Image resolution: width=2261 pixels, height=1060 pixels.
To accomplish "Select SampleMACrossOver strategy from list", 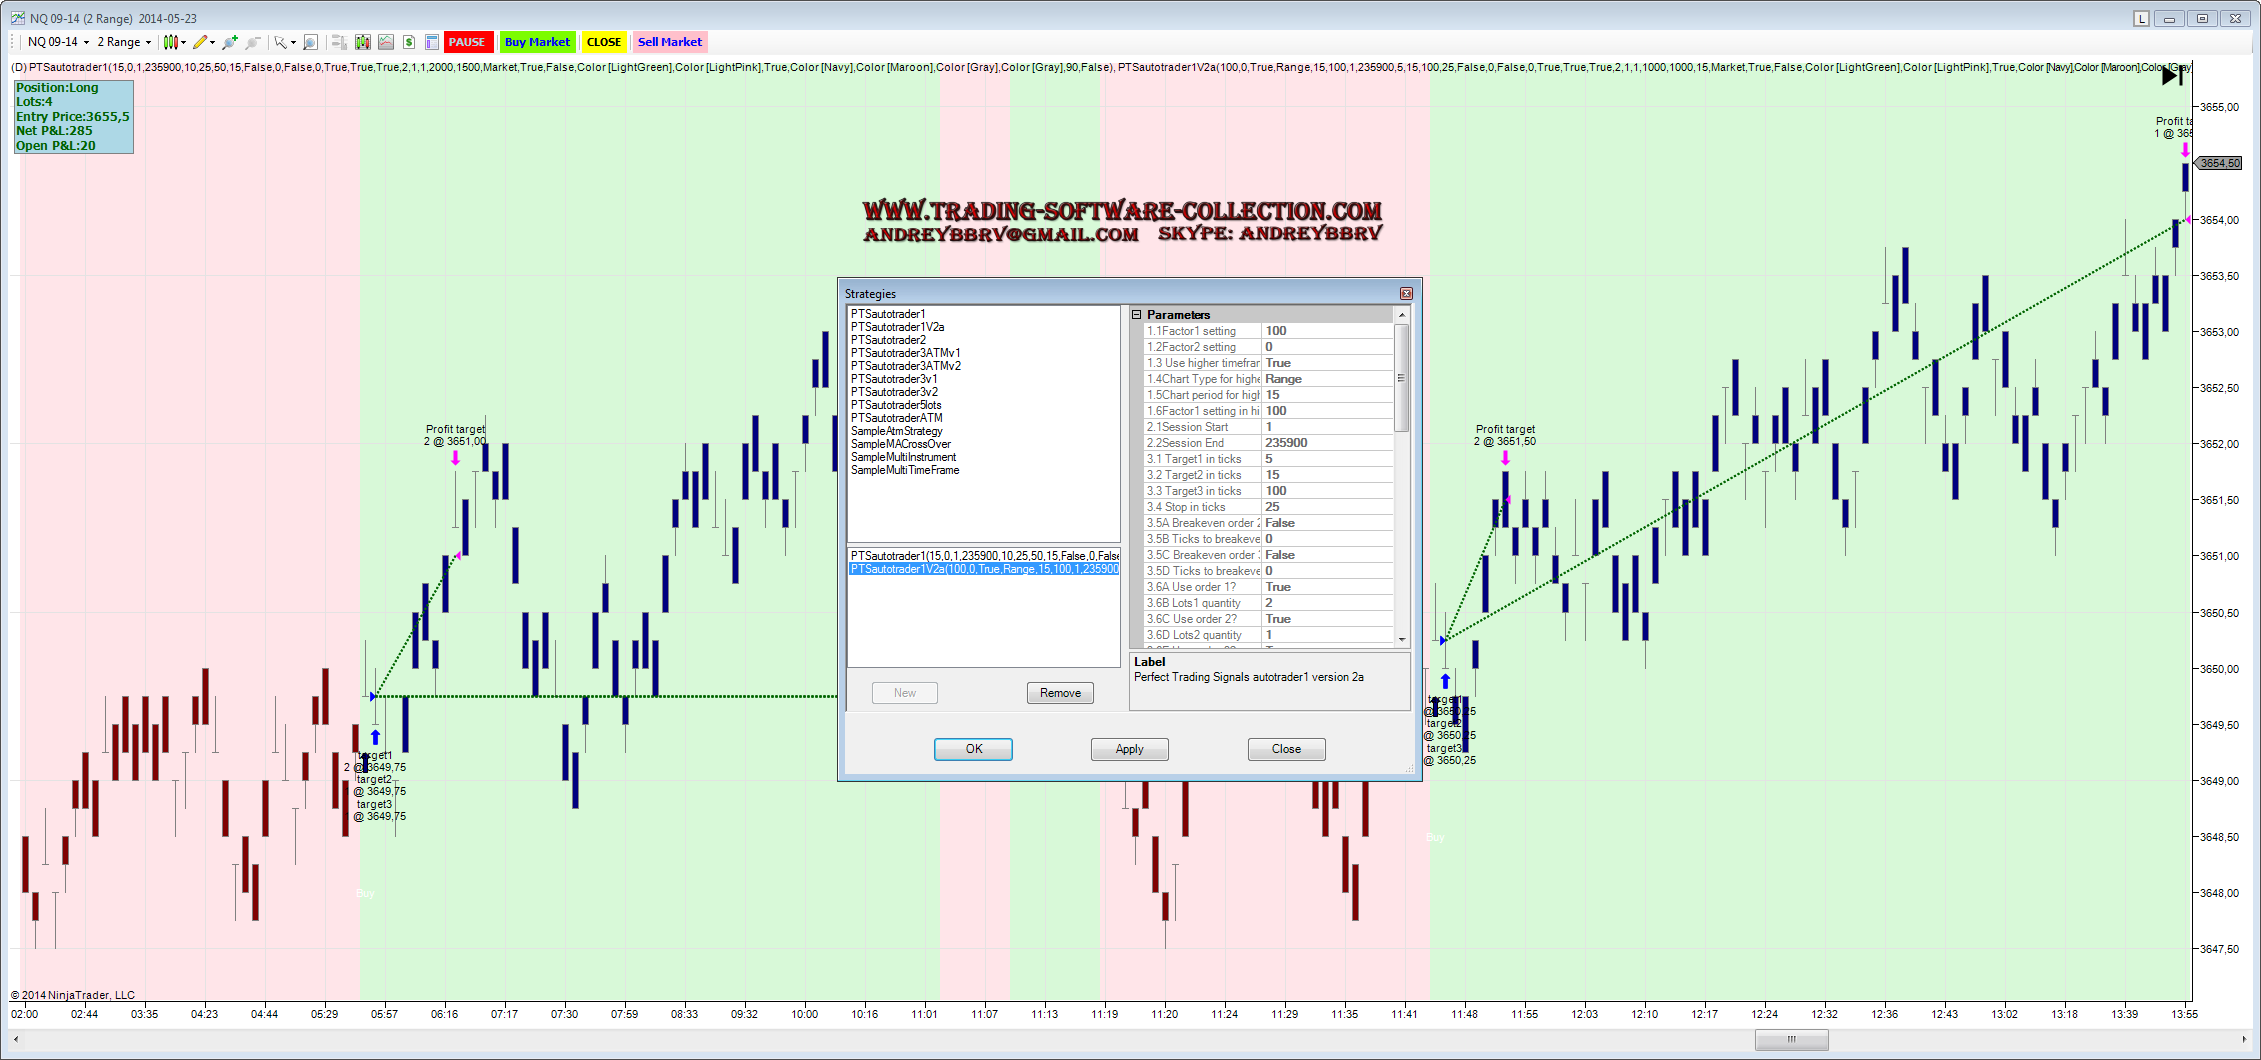I will pos(900,444).
